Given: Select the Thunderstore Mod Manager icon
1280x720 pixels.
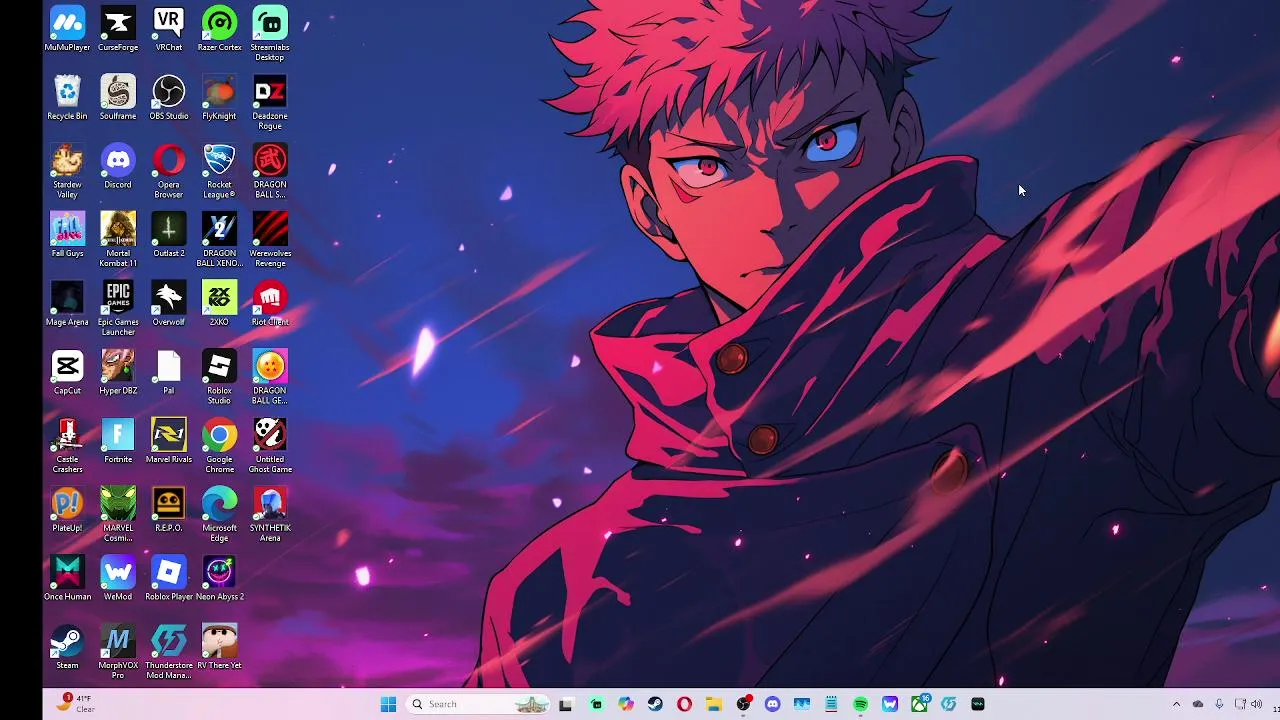Looking at the screenshot, I should coord(169,653).
